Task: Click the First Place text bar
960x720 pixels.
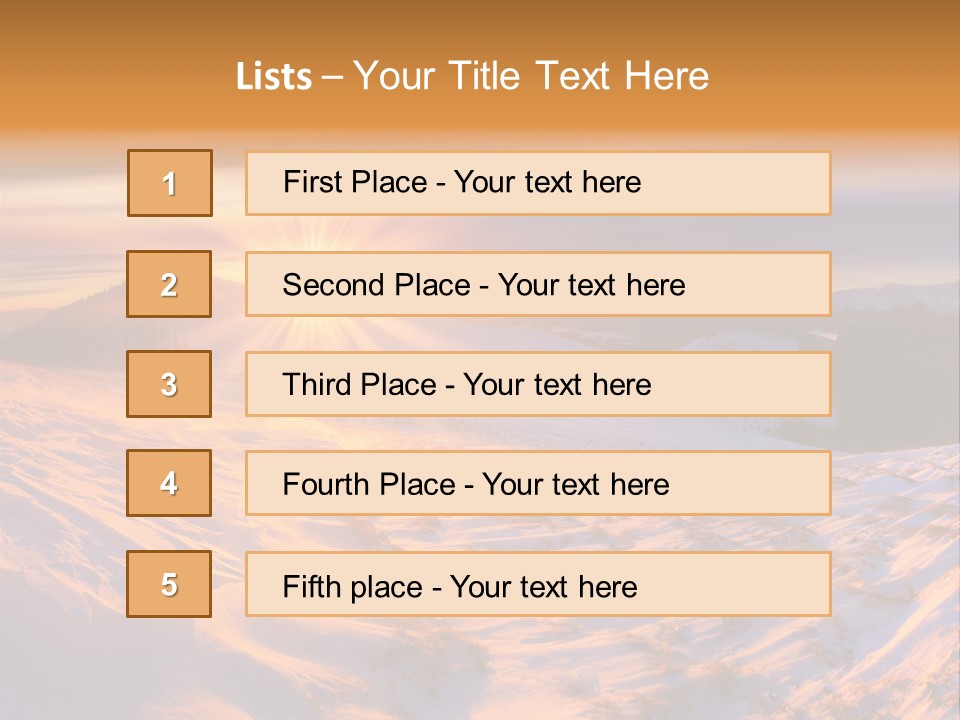Action: point(538,183)
